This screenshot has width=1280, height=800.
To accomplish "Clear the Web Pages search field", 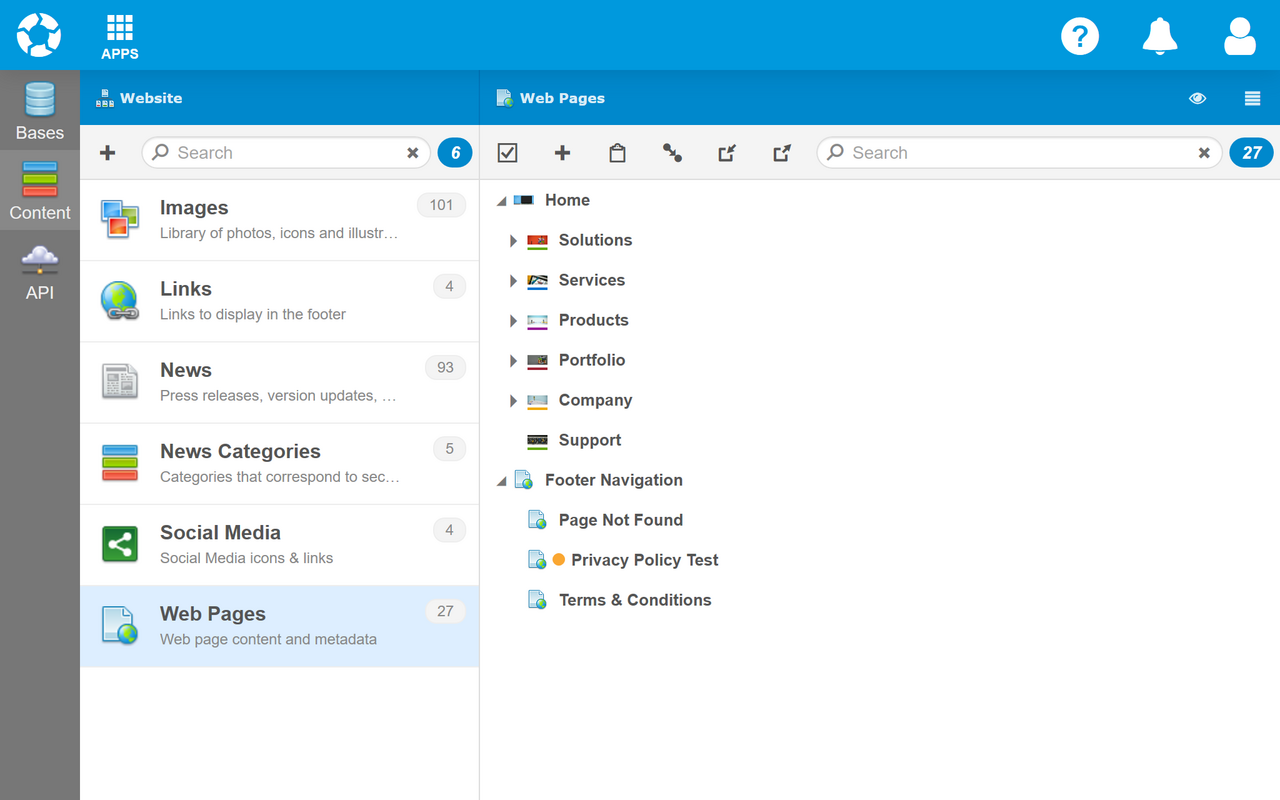I will pos(1204,153).
